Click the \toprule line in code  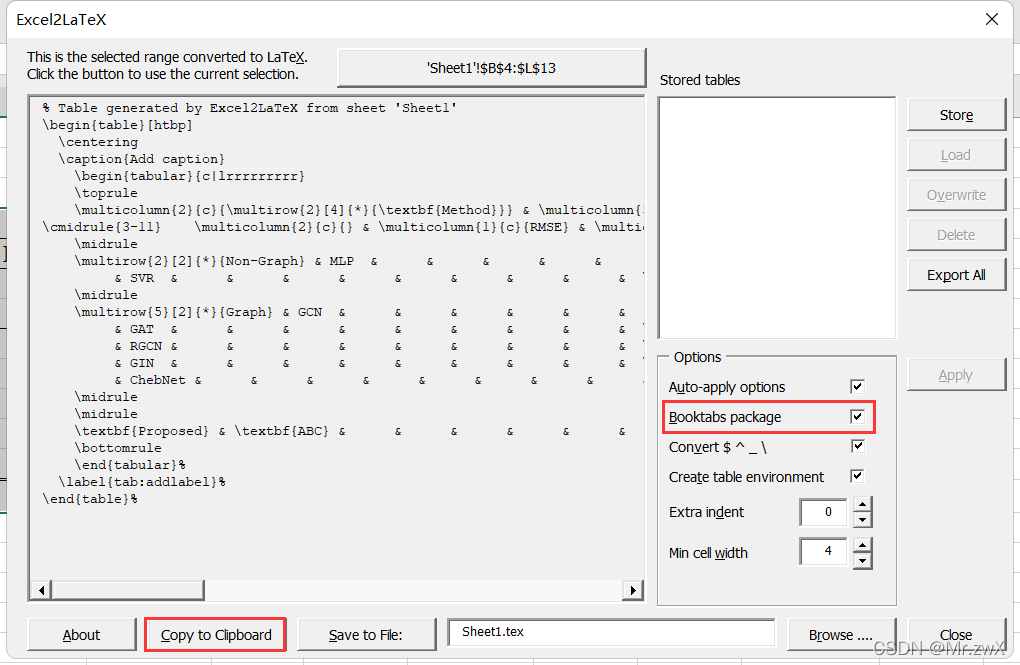[x=105, y=193]
